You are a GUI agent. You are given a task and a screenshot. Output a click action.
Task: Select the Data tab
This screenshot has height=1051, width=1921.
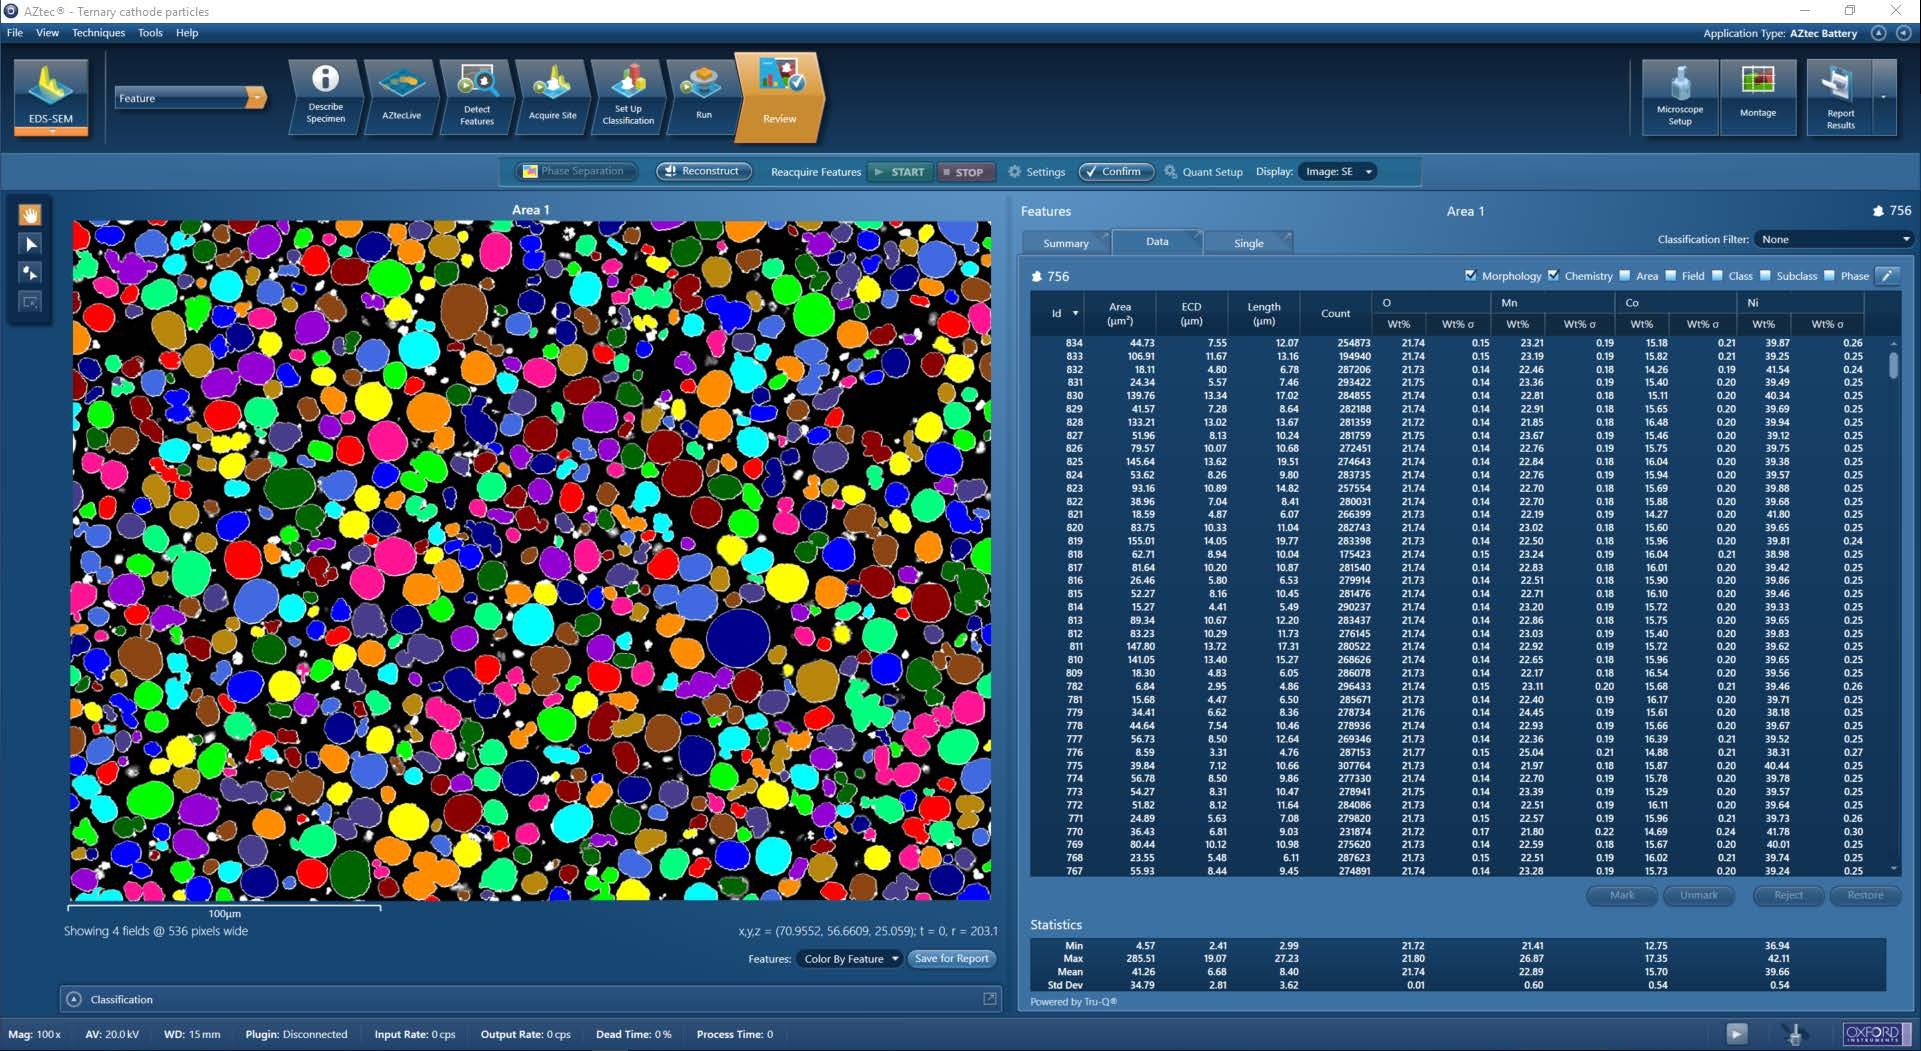point(1157,241)
